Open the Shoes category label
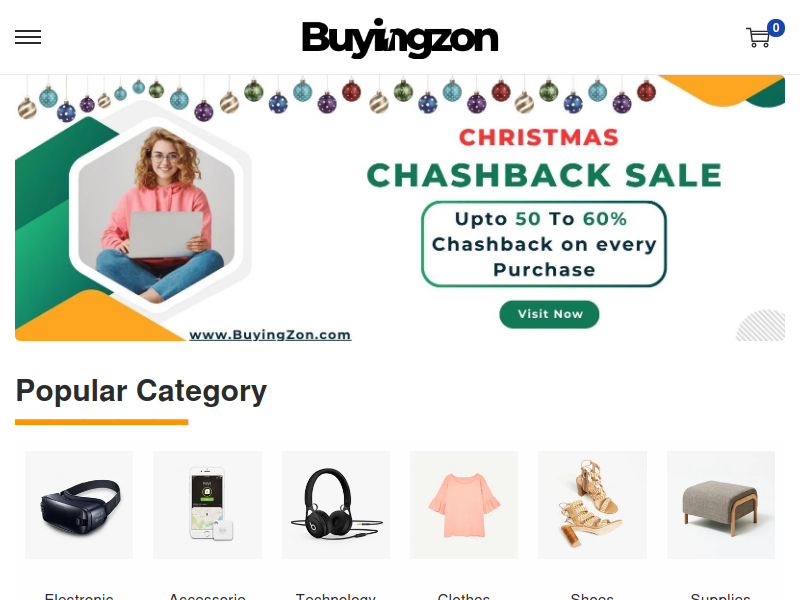800x600 pixels. [x=592, y=596]
